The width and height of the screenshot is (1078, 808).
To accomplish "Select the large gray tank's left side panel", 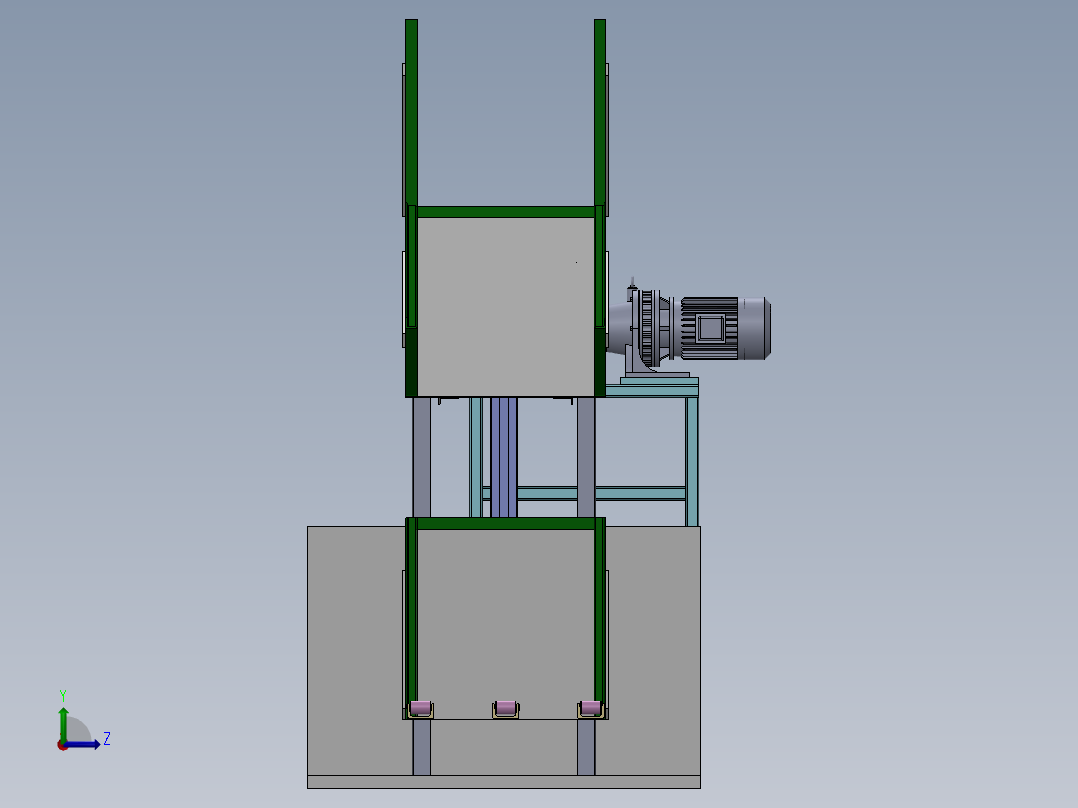I will [355, 651].
